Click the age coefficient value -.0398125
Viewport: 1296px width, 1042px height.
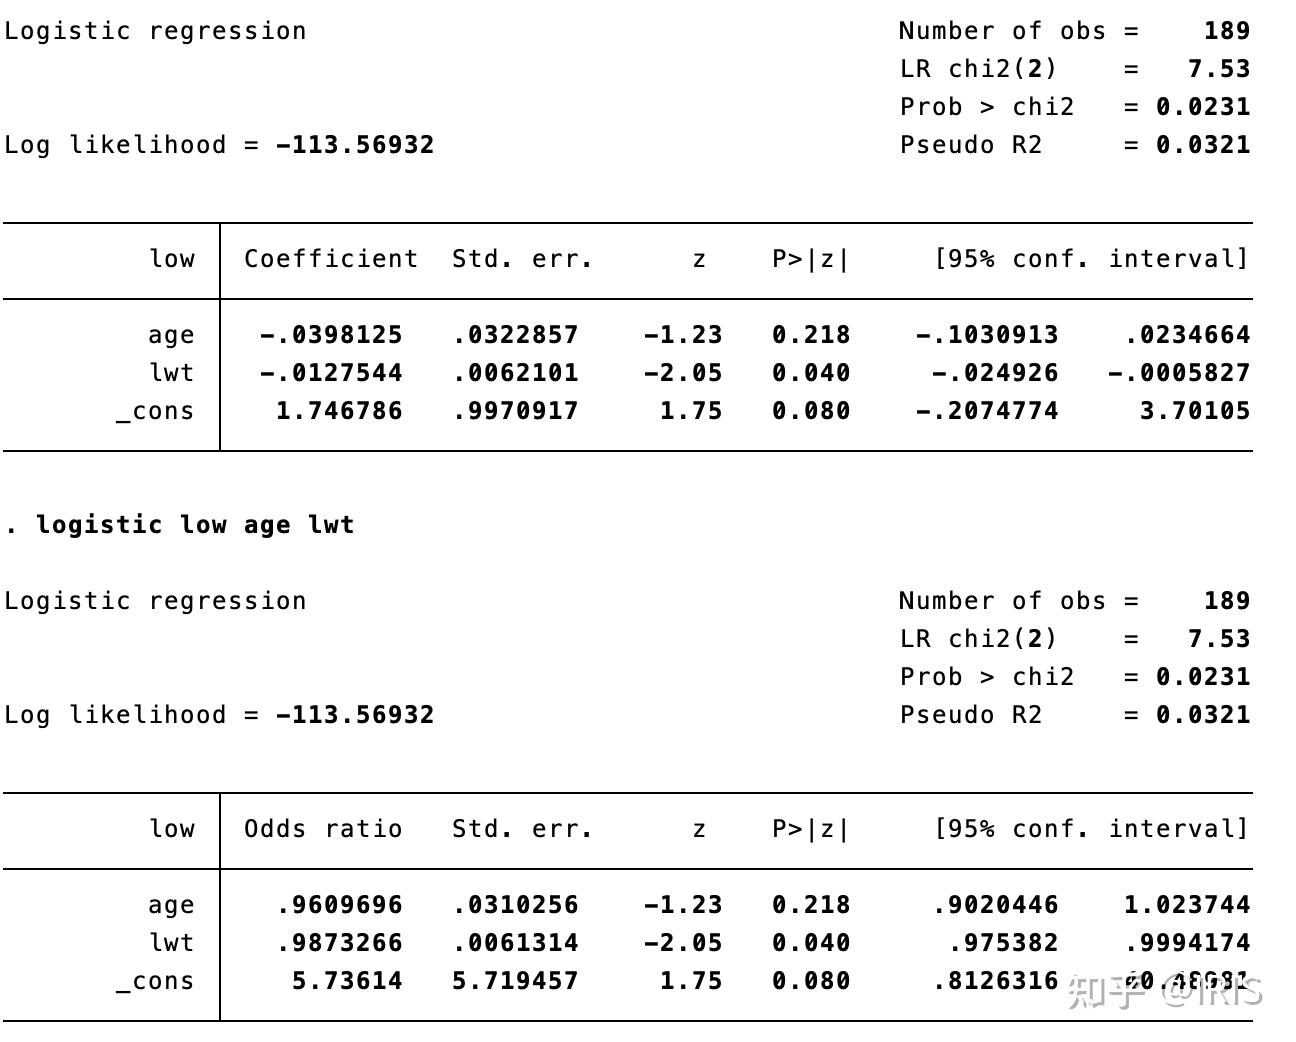(x=331, y=335)
